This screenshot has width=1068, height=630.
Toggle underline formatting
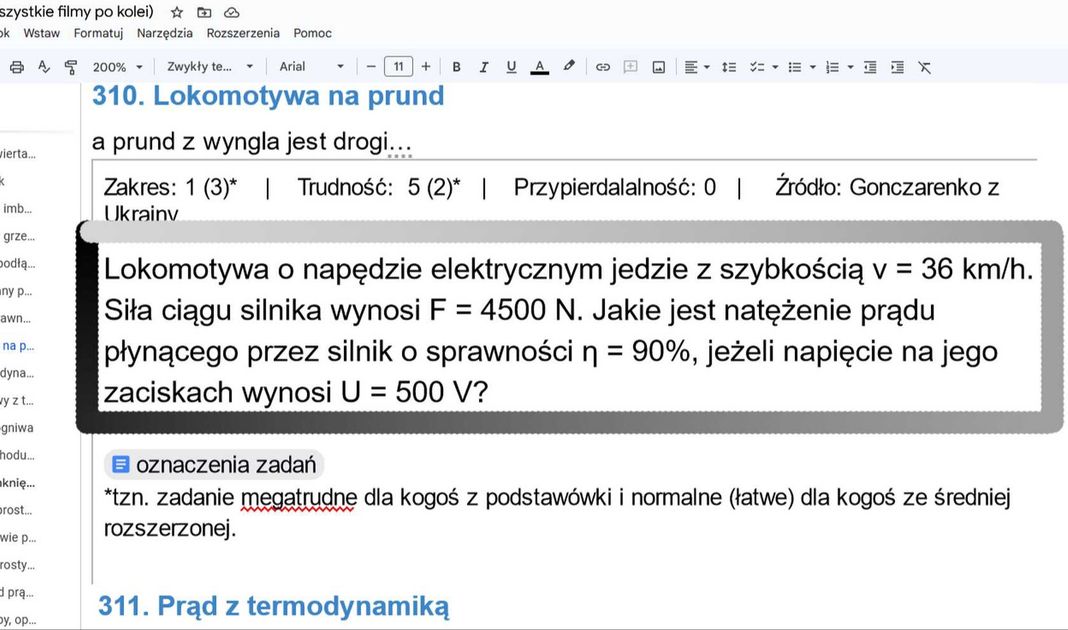pyautogui.click(x=511, y=67)
